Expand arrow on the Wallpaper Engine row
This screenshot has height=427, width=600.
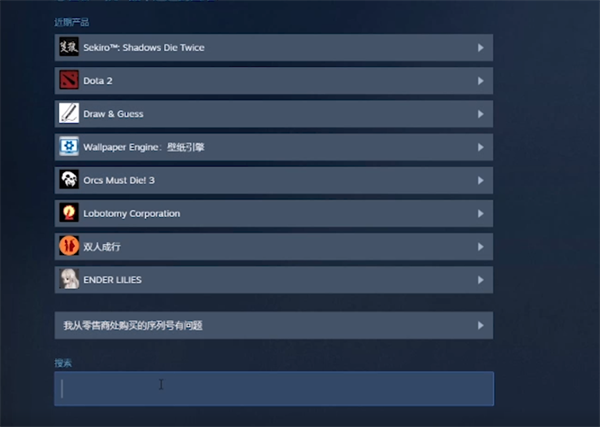[481, 147]
